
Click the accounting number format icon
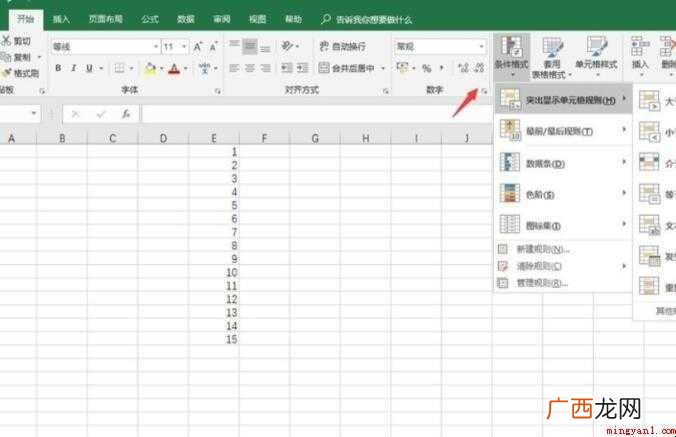[x=402, y=68]
